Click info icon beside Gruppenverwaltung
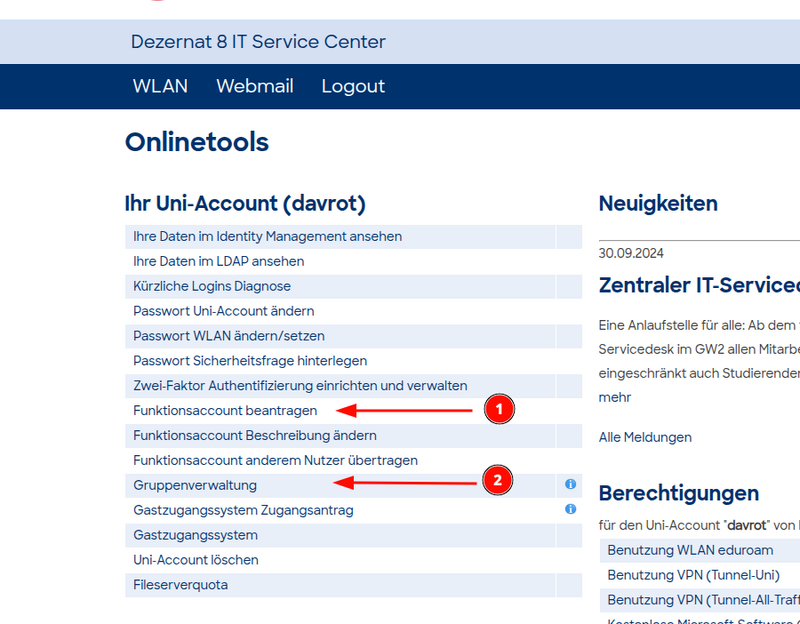The width and height of the screenshot is (800, 624). [x=570, y=484]
